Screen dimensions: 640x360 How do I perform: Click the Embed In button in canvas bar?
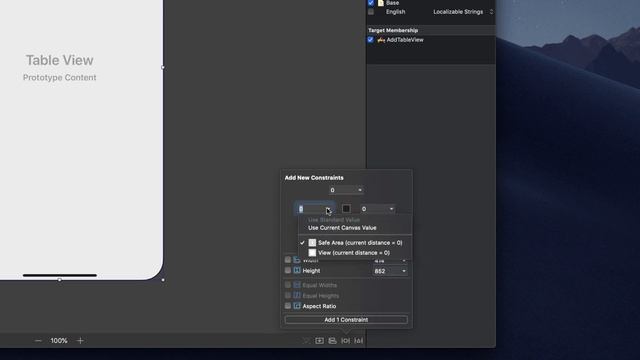319,340
